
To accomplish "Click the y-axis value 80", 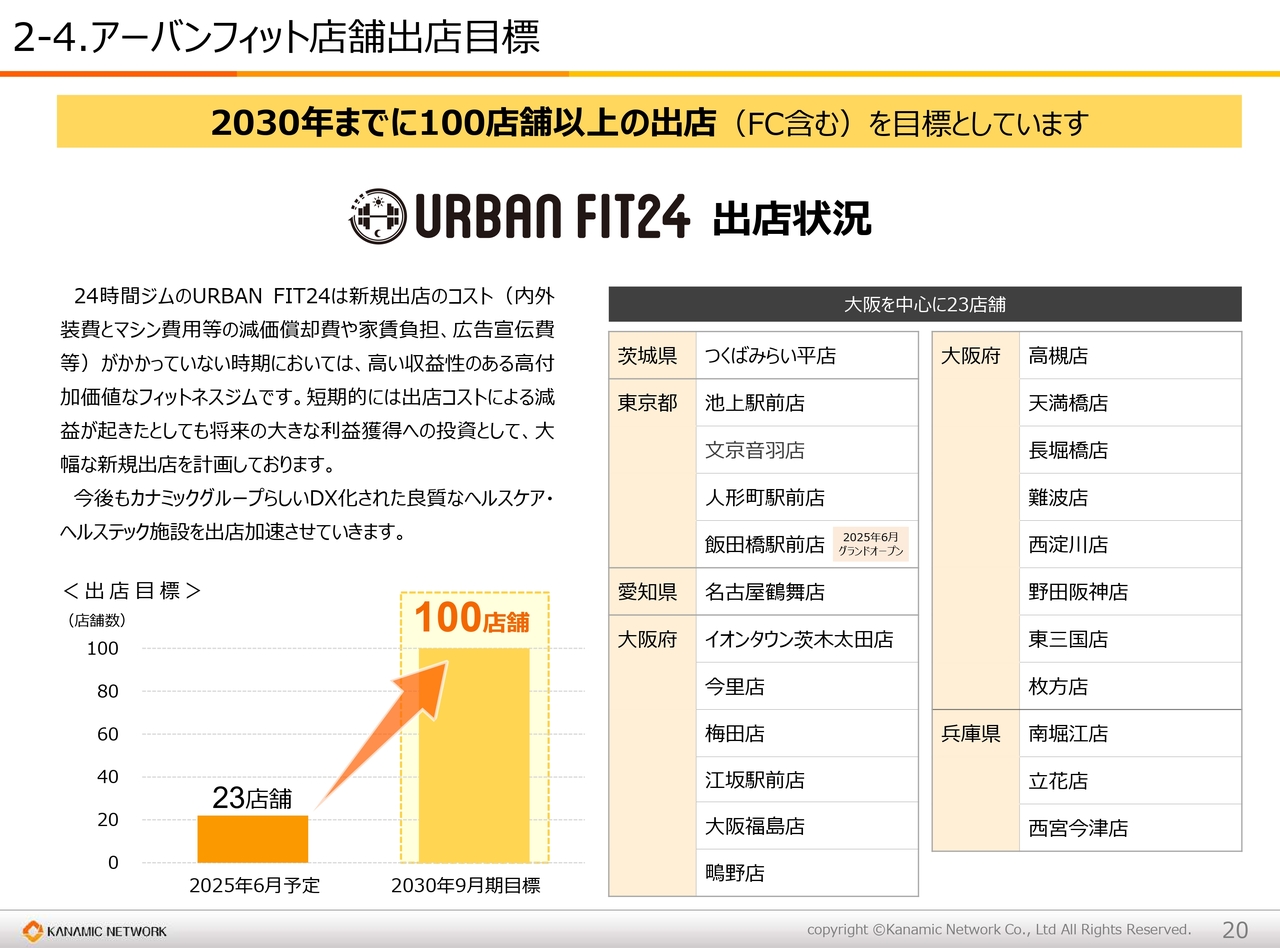I will point(107,691).
